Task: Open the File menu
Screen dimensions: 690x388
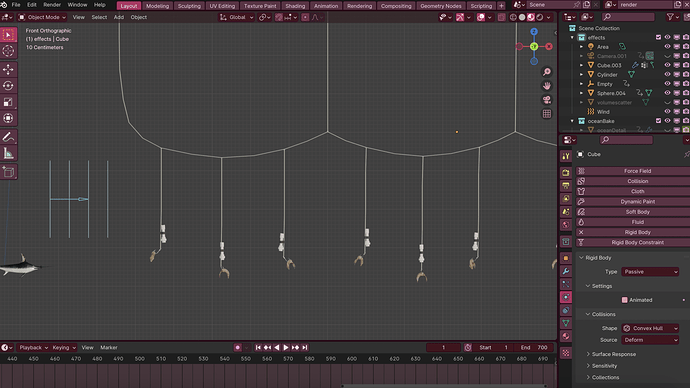Action: (16, 5)
